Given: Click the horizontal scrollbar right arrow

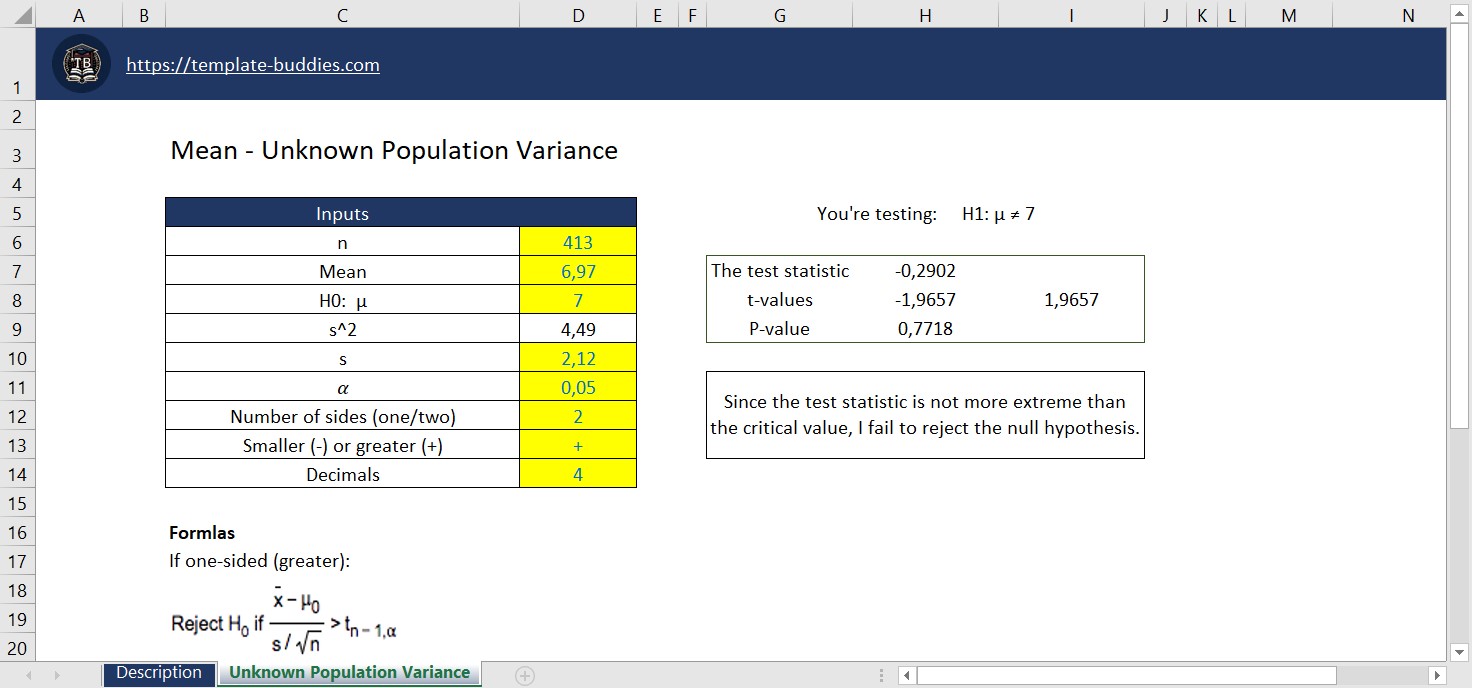Looking at the screenshot, I should click(x=1436, y=675).
